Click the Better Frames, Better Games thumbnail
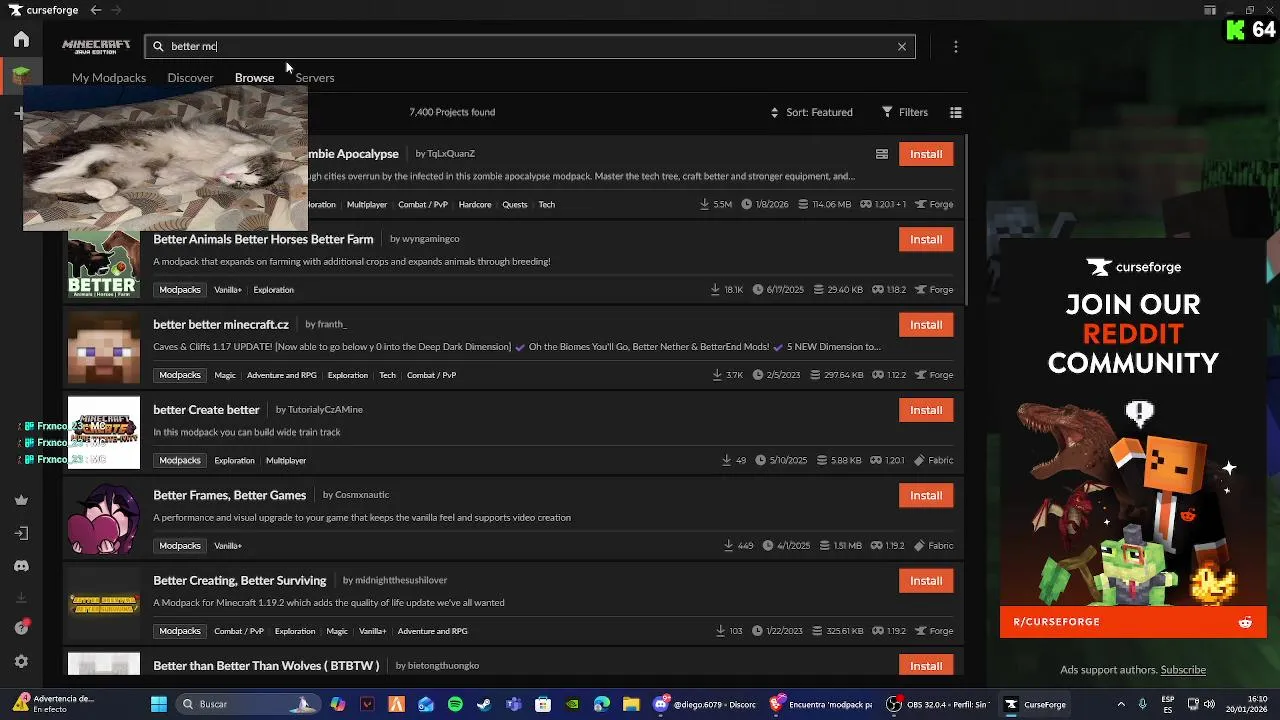1280x720 pixels. point(104,519)
